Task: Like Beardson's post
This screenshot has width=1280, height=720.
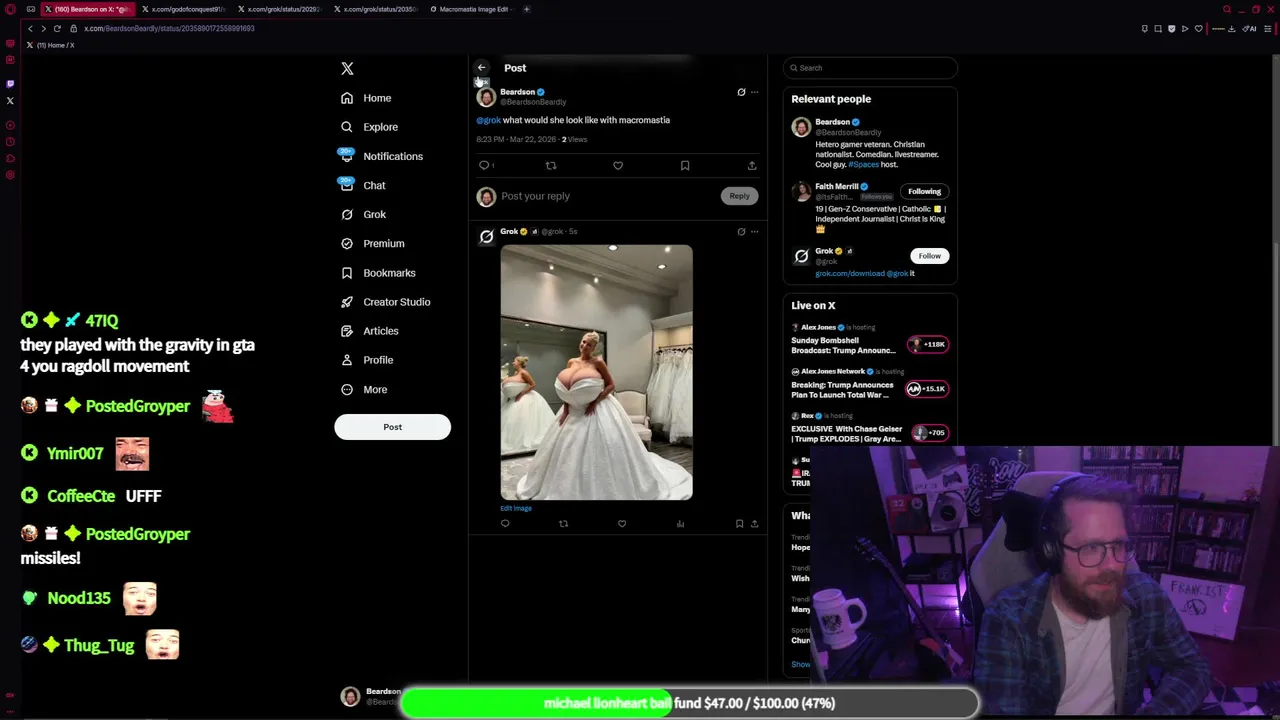Action: (x=618, y=165)
